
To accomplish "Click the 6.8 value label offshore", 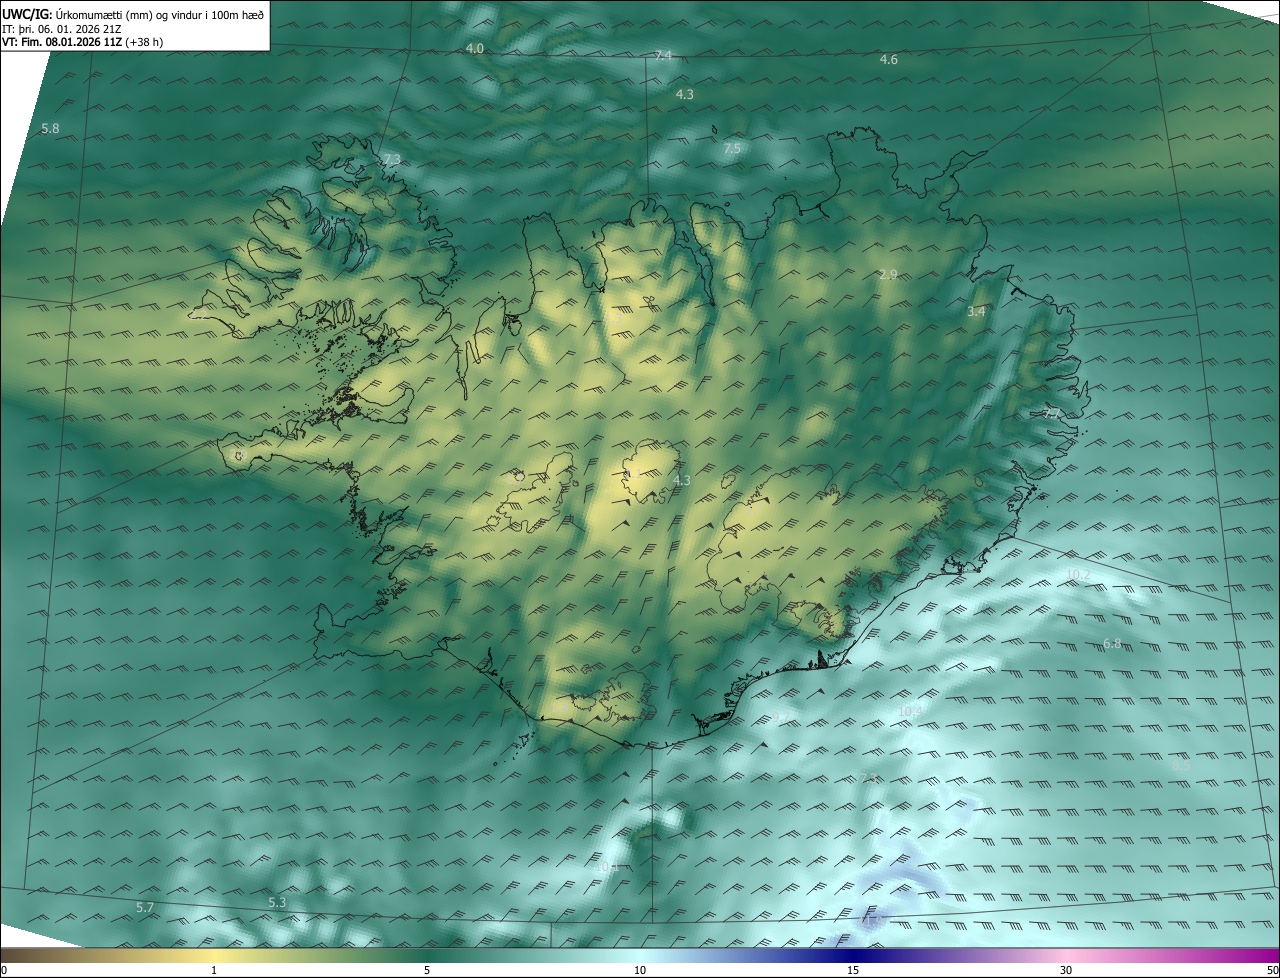I will tap(1112, 644).
